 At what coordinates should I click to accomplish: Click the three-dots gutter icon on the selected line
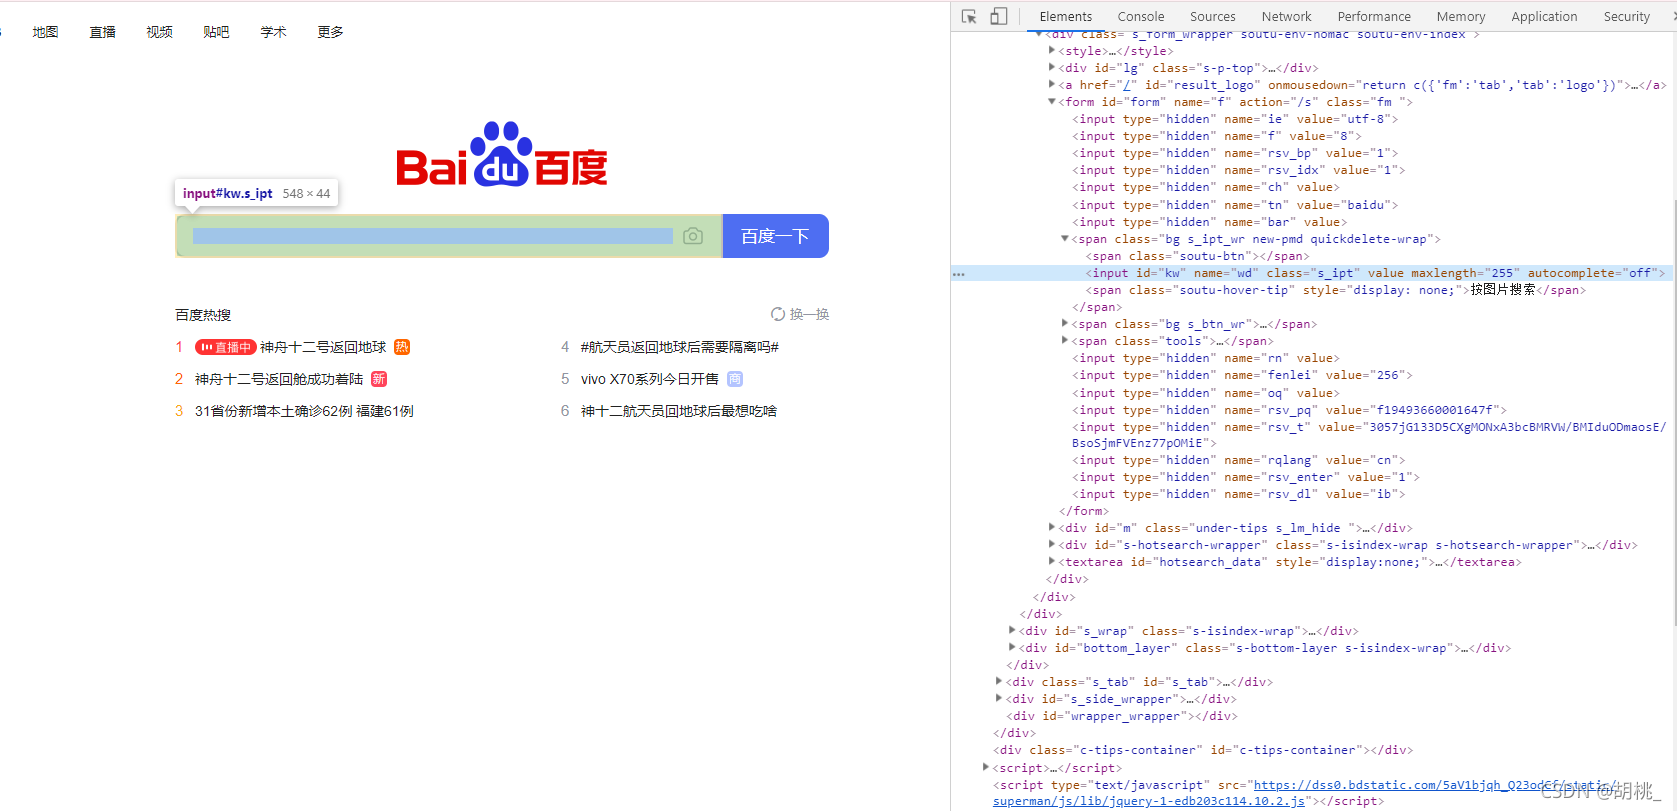pos(959,274)
